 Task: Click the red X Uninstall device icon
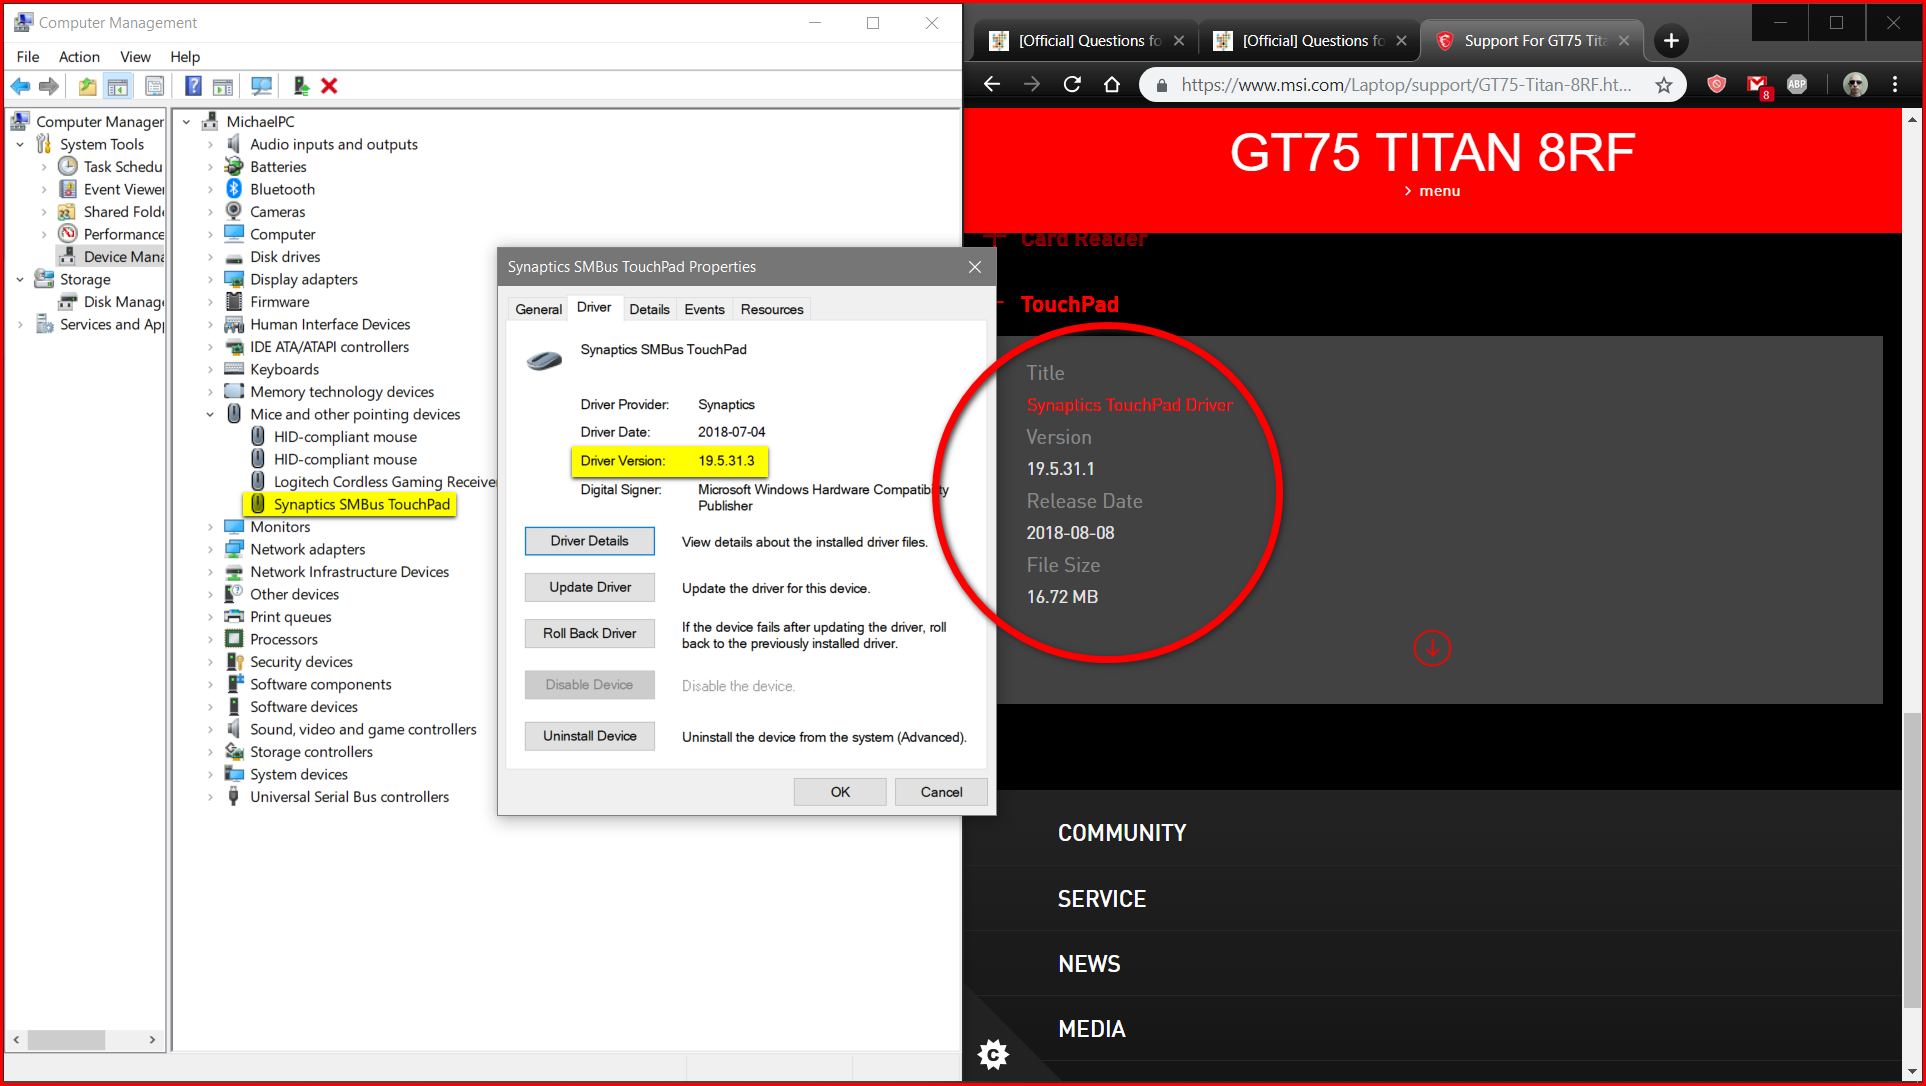coord(329,86)
